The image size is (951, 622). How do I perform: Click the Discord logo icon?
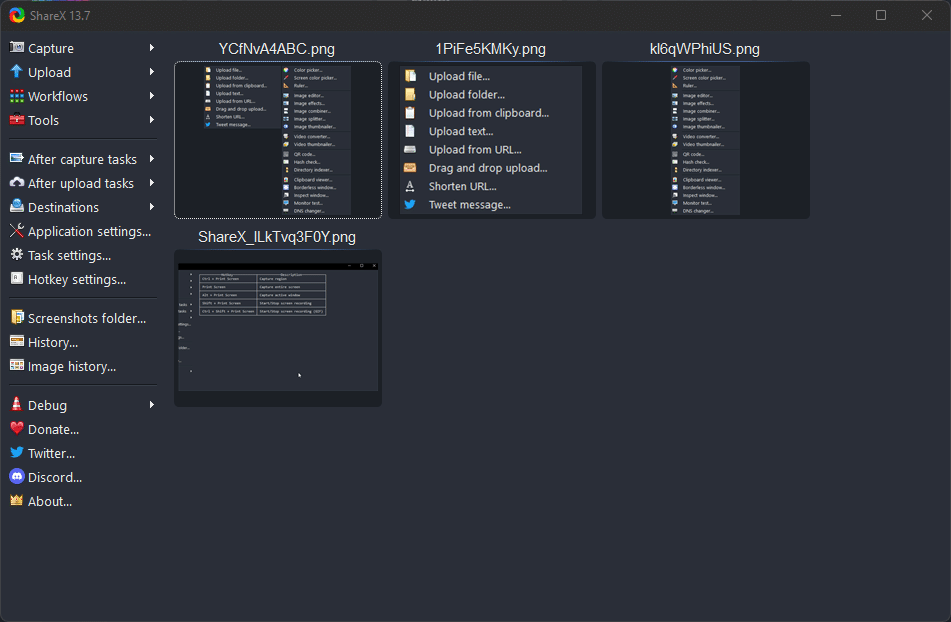click(x=17, y=477)
